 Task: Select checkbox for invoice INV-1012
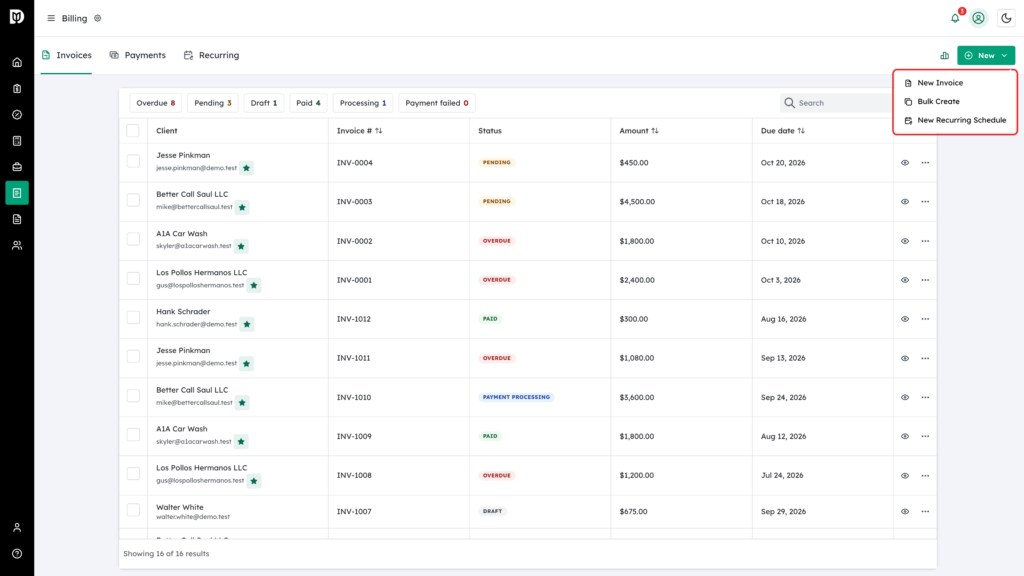pyautogui.click(x=133, y=317)
